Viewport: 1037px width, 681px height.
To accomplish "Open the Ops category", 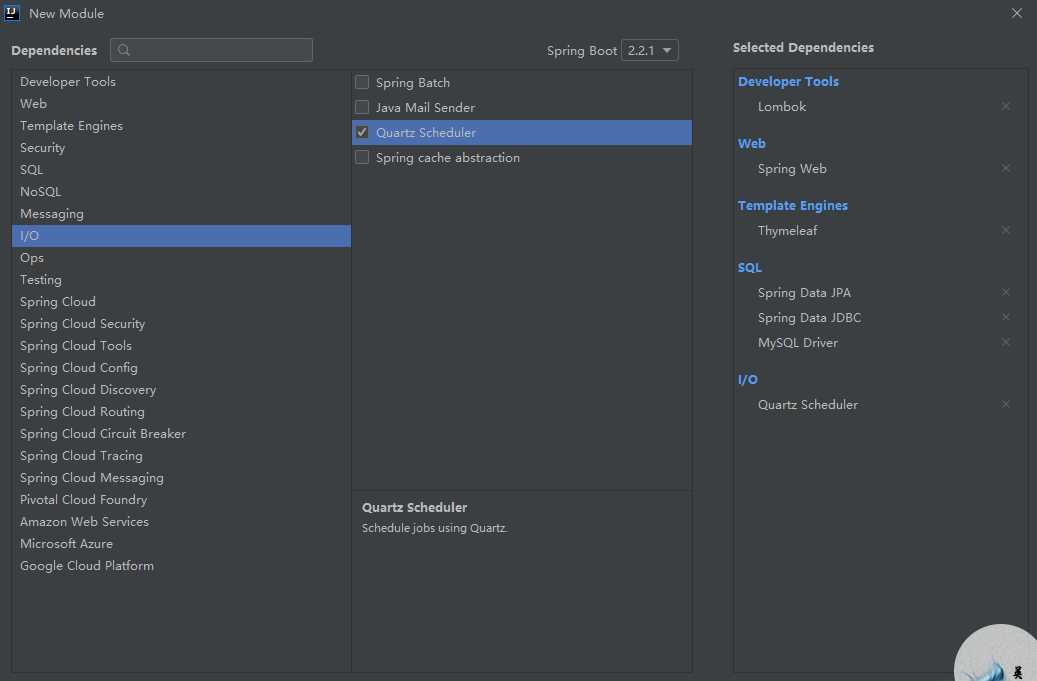I will pos(181,258).
